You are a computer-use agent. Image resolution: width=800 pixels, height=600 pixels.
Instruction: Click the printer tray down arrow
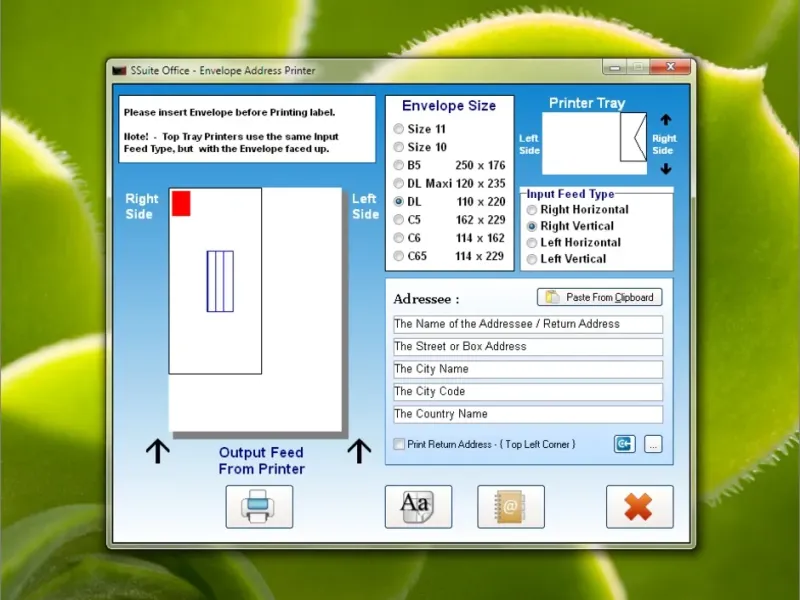coord(666,168)
